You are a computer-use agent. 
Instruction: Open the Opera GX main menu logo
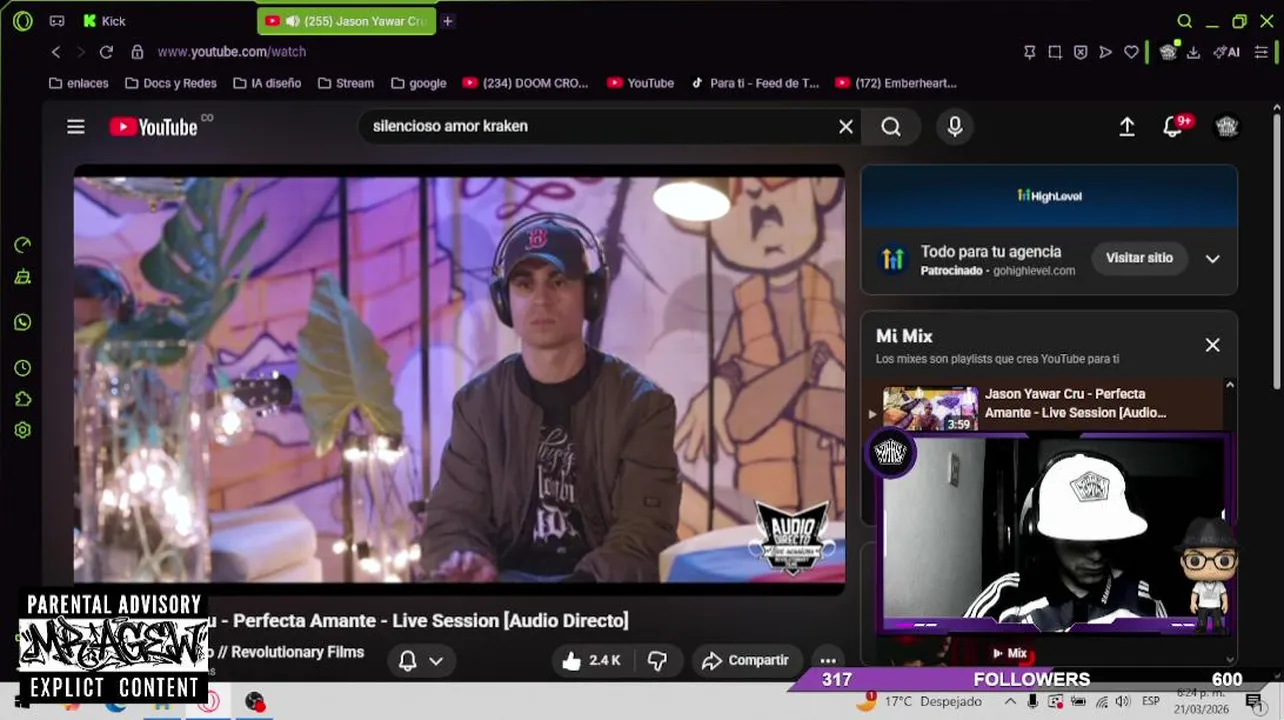pyautogui.click(x=23, y=21)
